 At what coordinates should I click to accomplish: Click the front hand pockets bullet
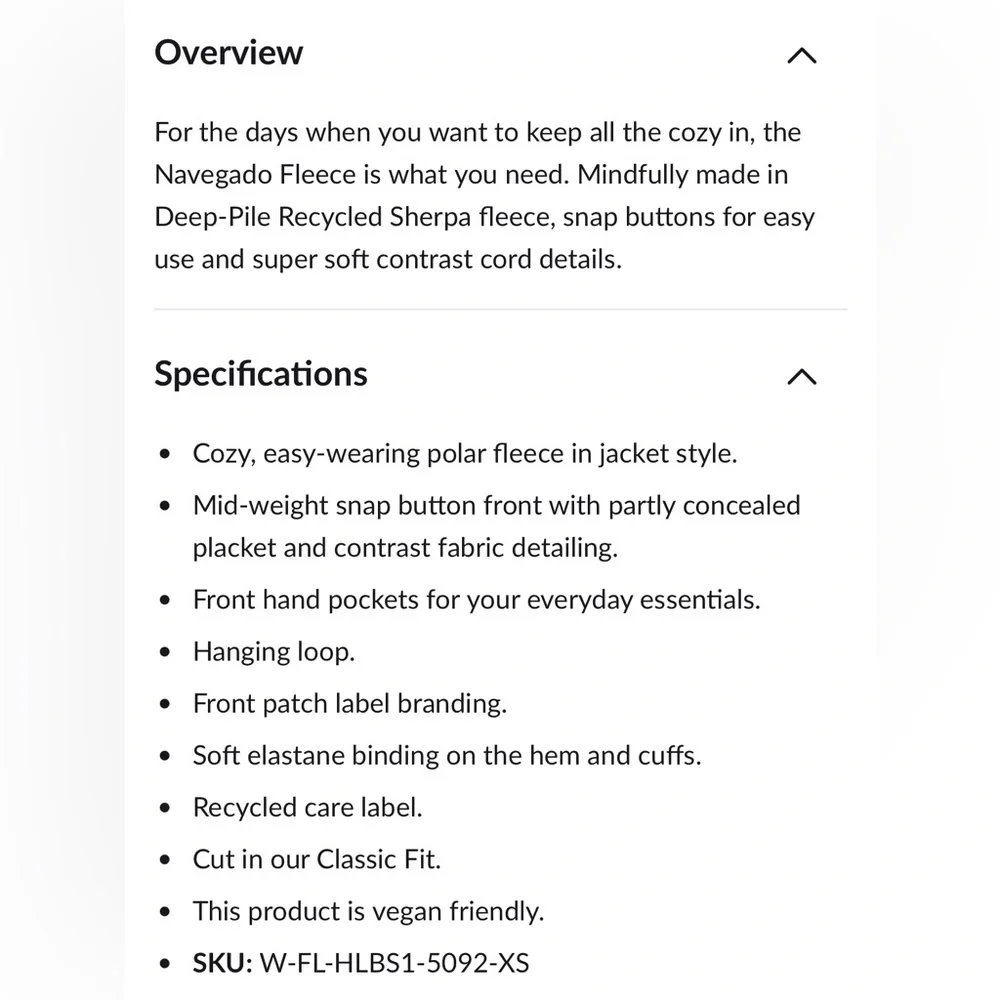tap(476, 600)
